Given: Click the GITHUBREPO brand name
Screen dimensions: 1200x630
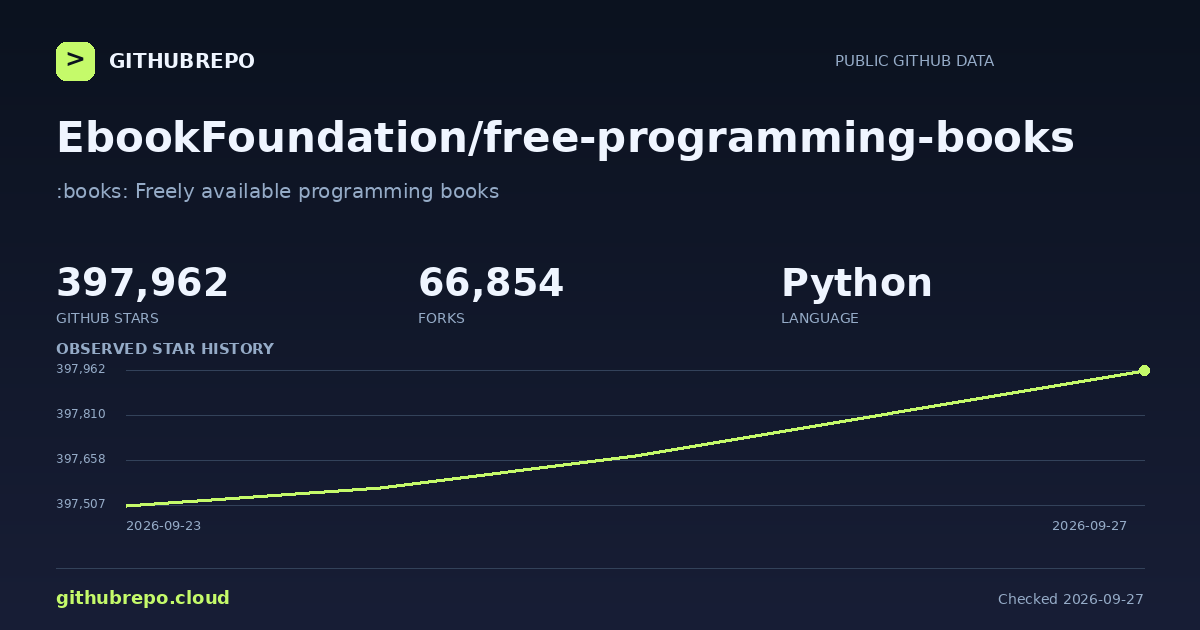Looking at the screenshot, I should (x=182, y=62).
